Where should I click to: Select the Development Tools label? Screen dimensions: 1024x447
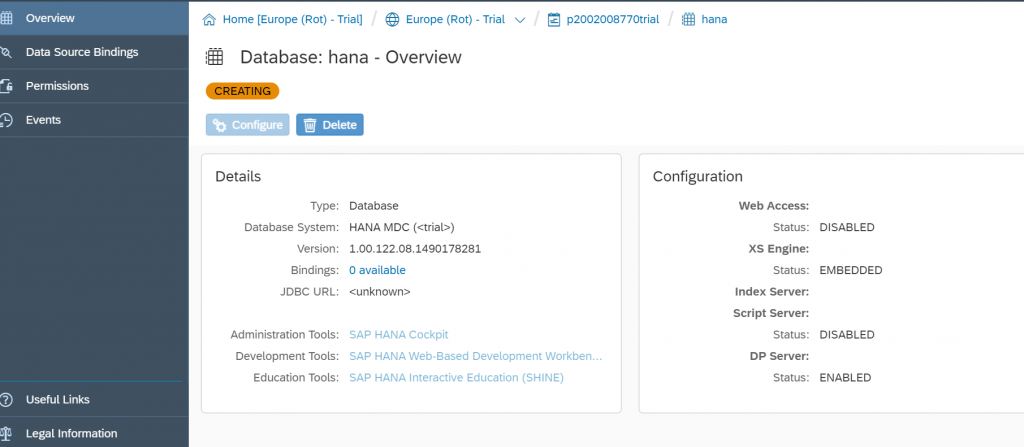click(x=287, y=356)
